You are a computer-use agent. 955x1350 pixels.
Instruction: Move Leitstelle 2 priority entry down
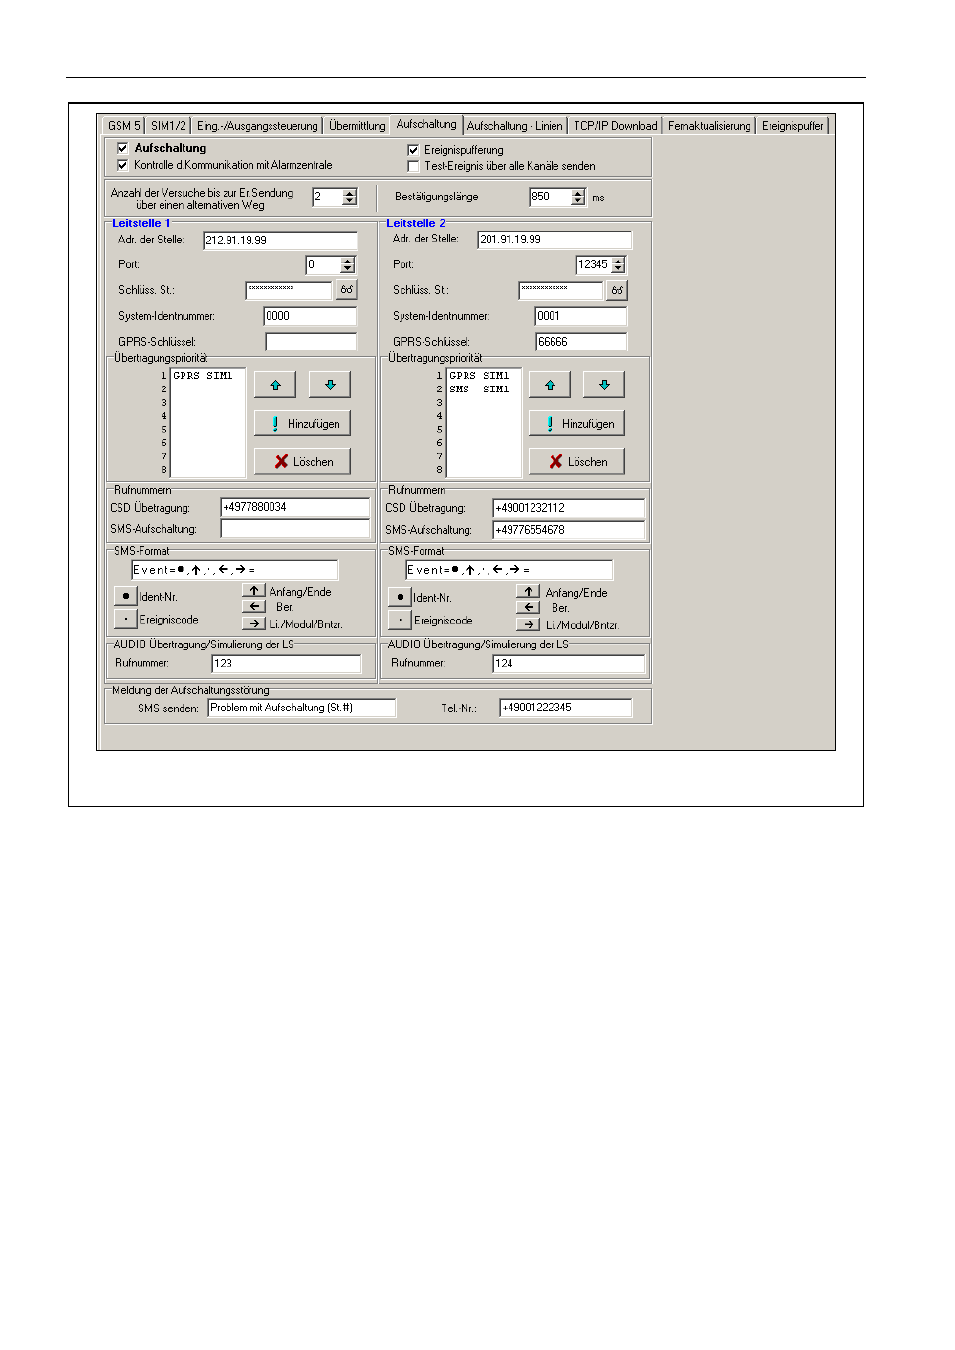604,385
